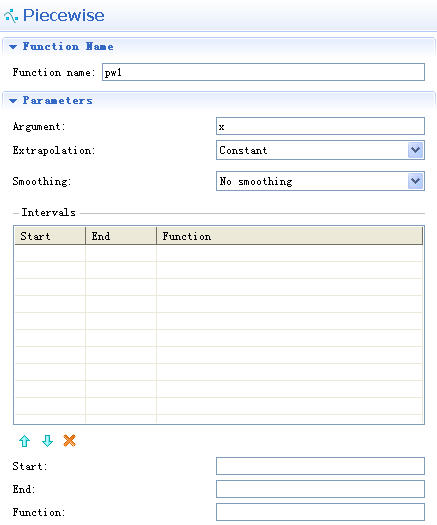Click the Function input field at bottom
This screenshot has height=525, width=437.
click(320, 512)
